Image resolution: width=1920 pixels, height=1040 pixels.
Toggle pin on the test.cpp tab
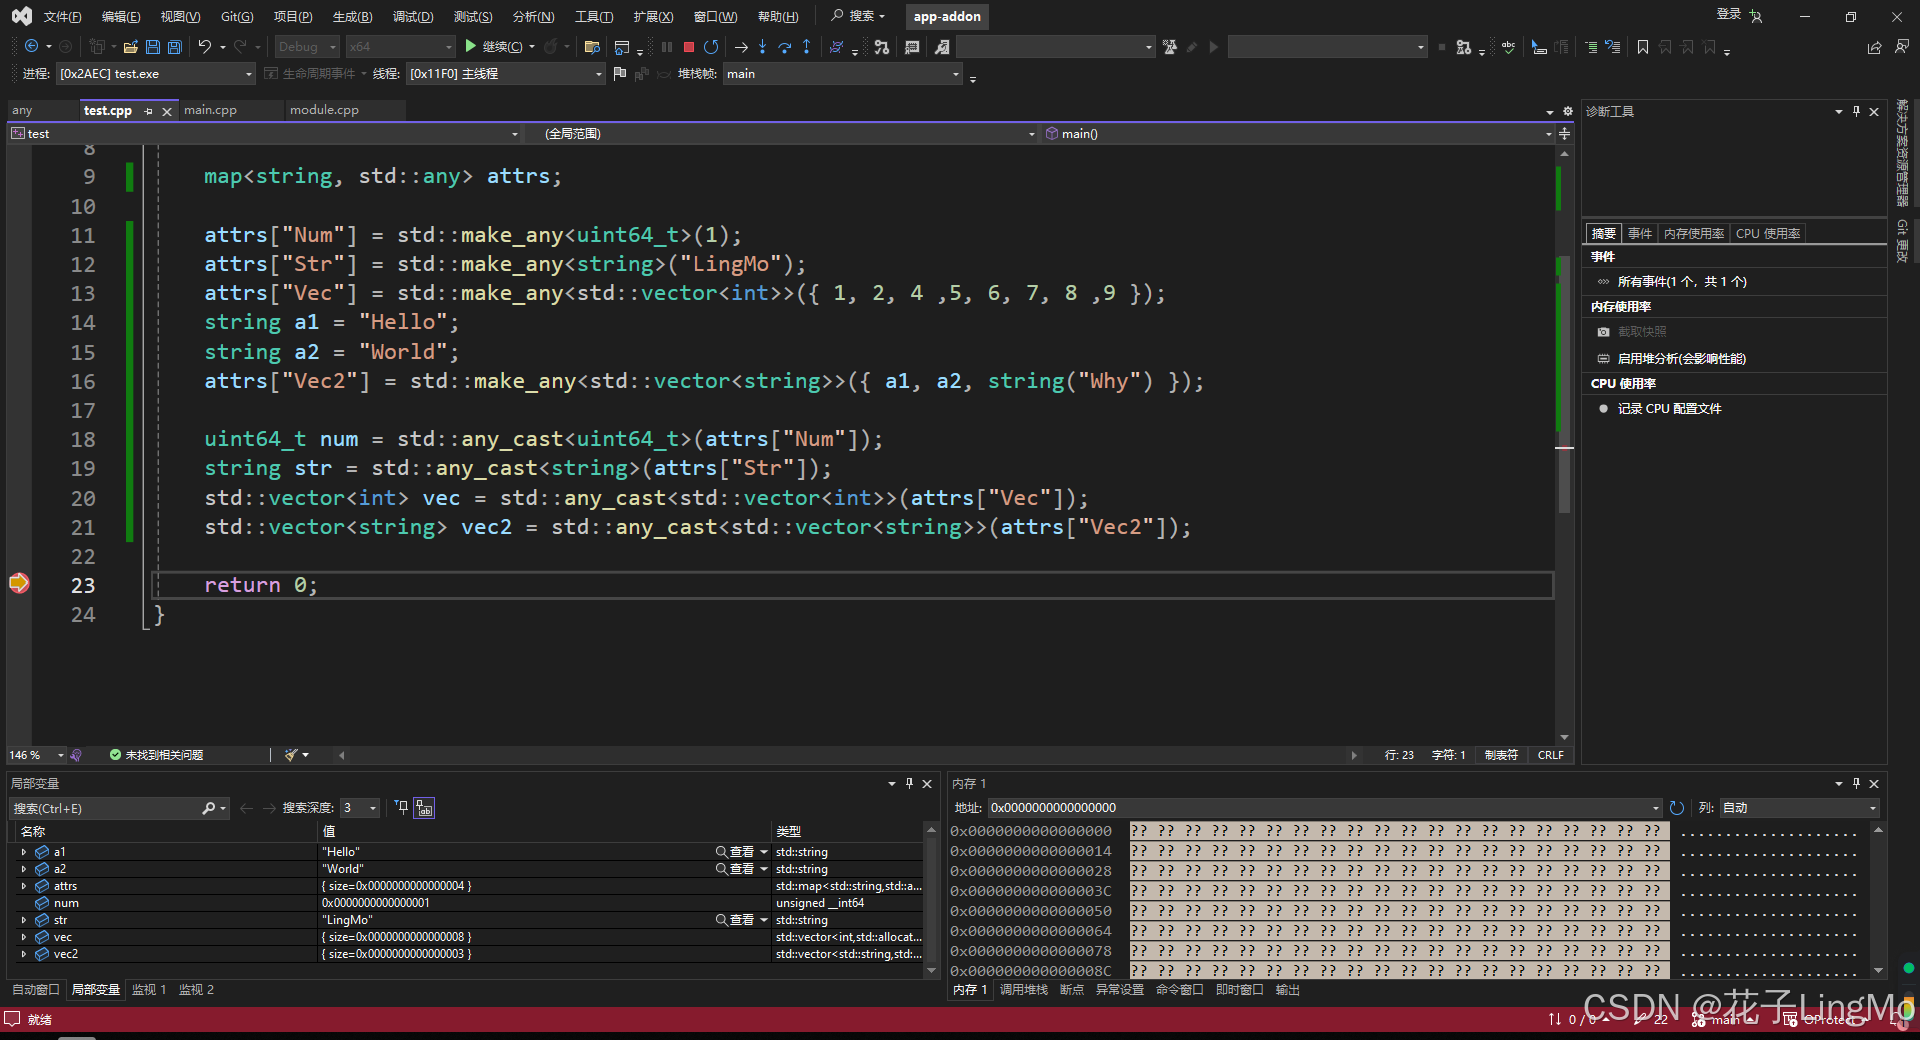(x=148, y=111)
